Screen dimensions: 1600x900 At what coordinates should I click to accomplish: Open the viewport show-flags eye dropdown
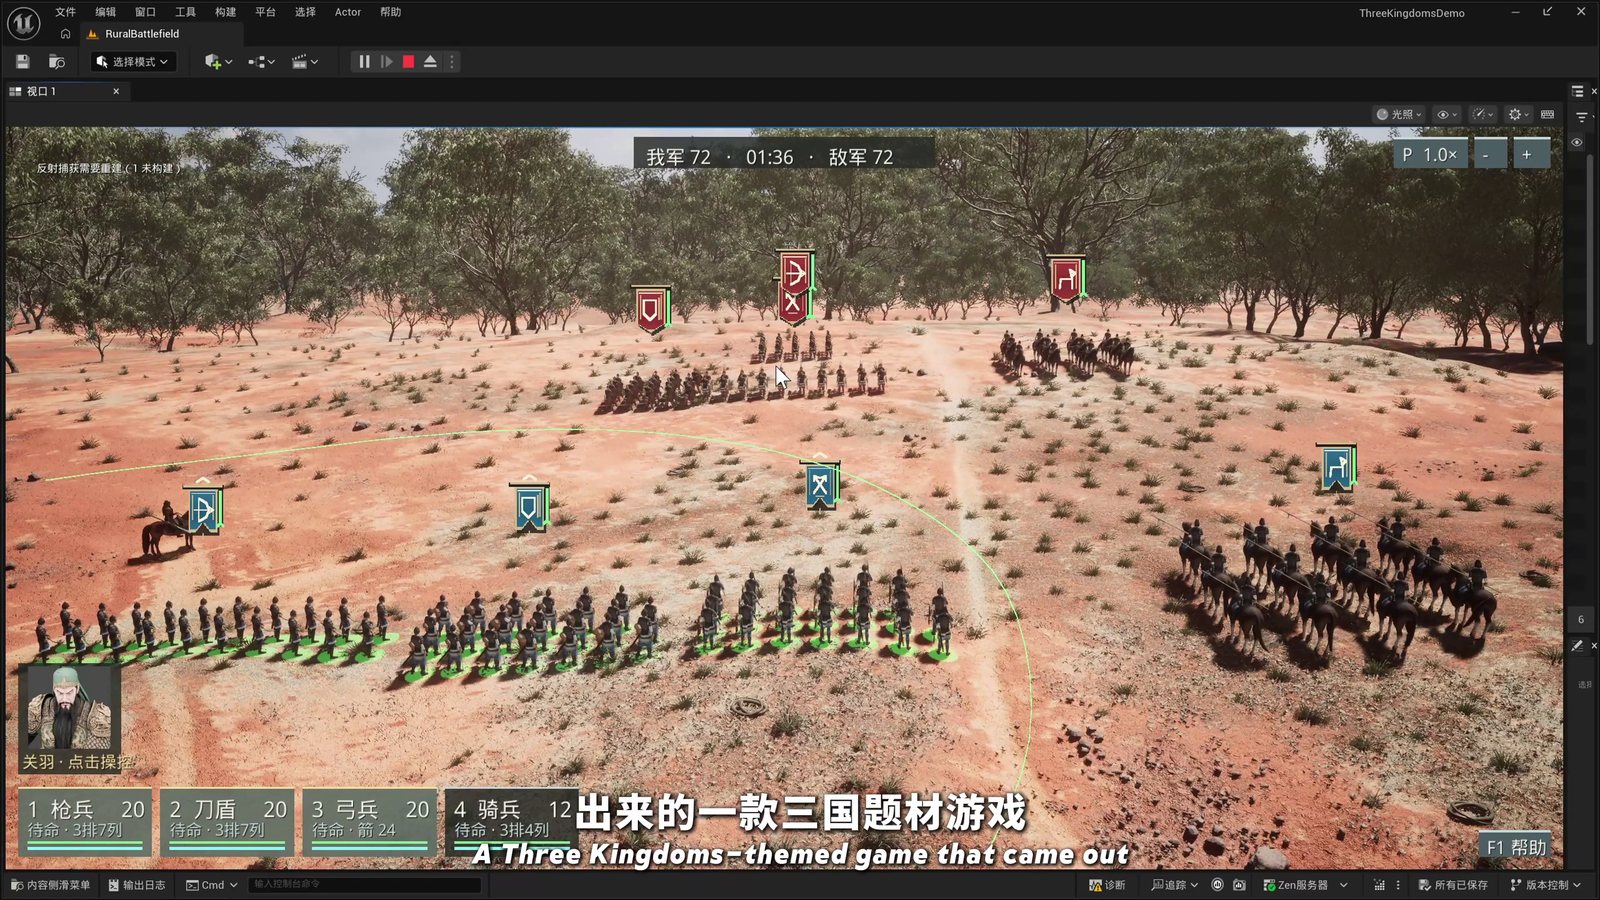(1447, 114)
